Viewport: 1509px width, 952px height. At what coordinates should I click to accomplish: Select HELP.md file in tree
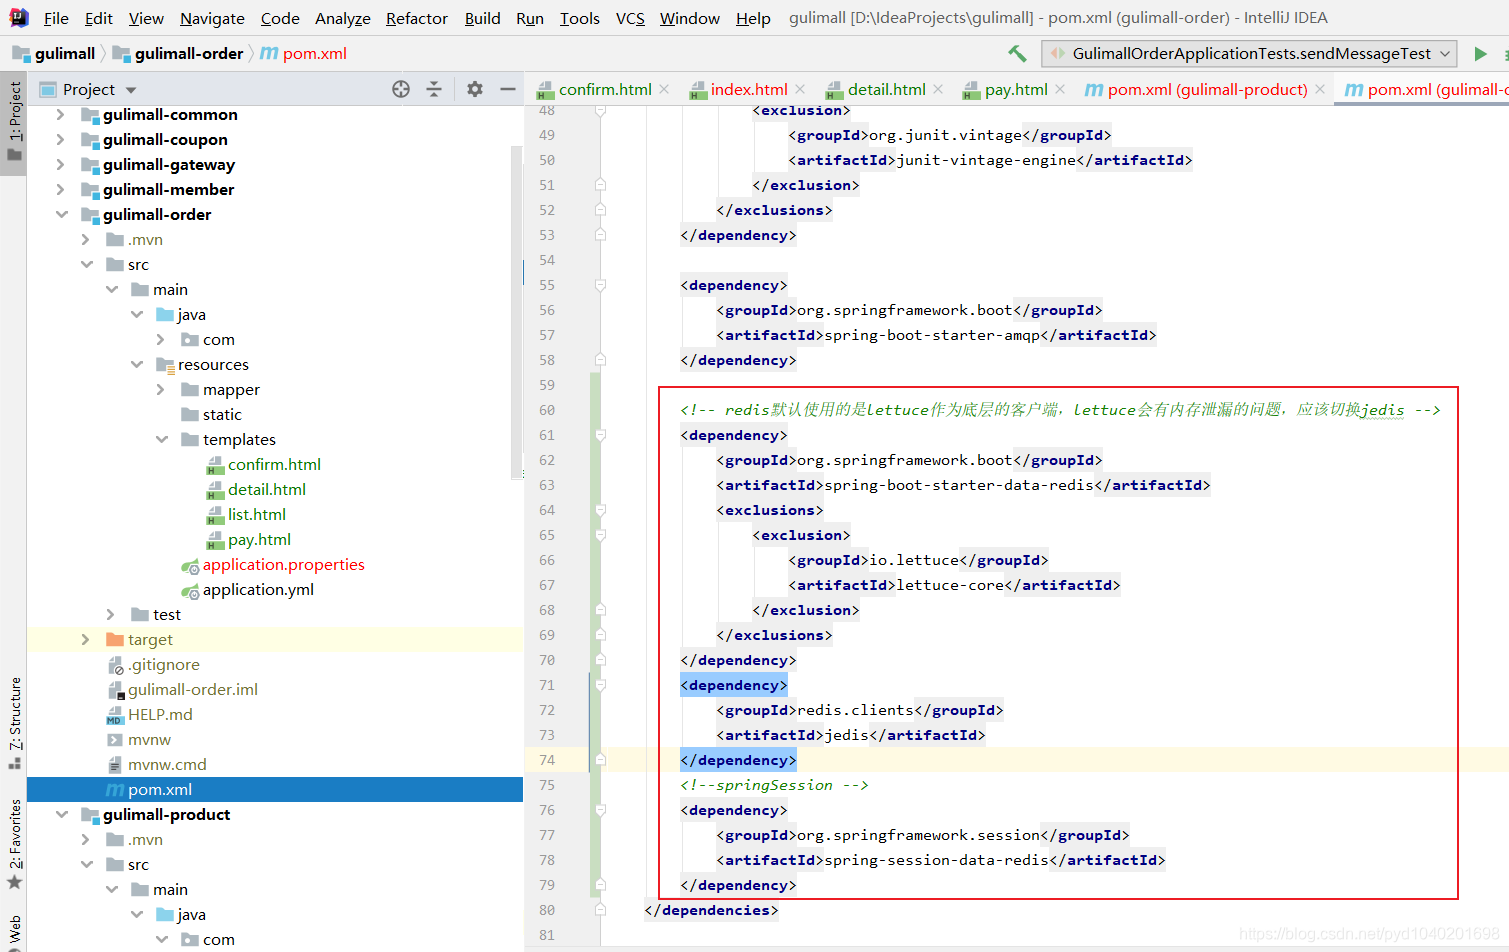pyautogui.click(x=160, y=714)
